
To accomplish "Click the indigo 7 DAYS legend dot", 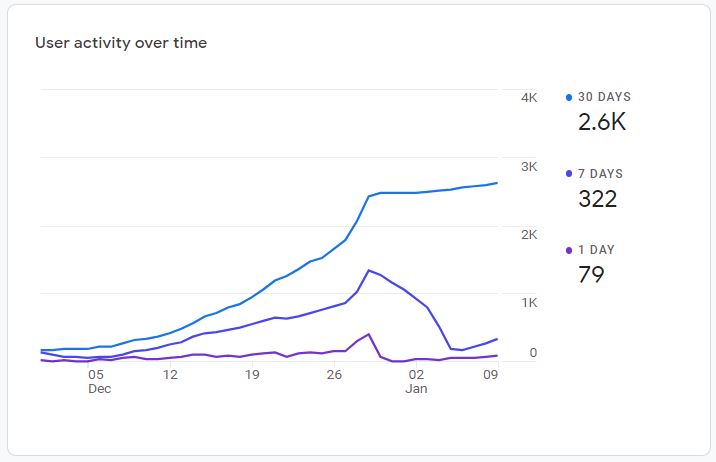I will pyautogui.click(x=569, y=174).
